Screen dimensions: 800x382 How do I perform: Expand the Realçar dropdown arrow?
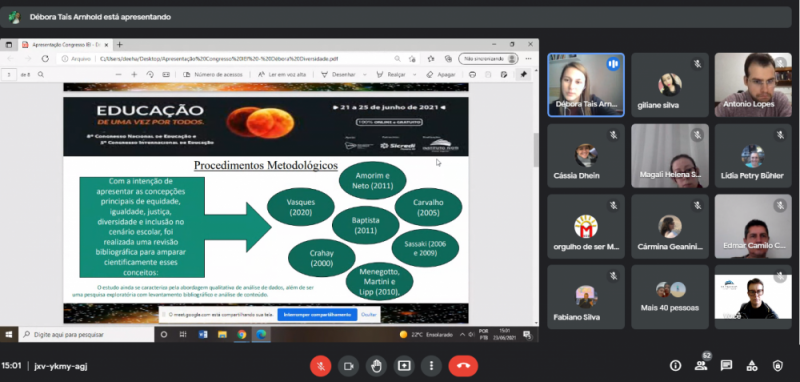414,74
